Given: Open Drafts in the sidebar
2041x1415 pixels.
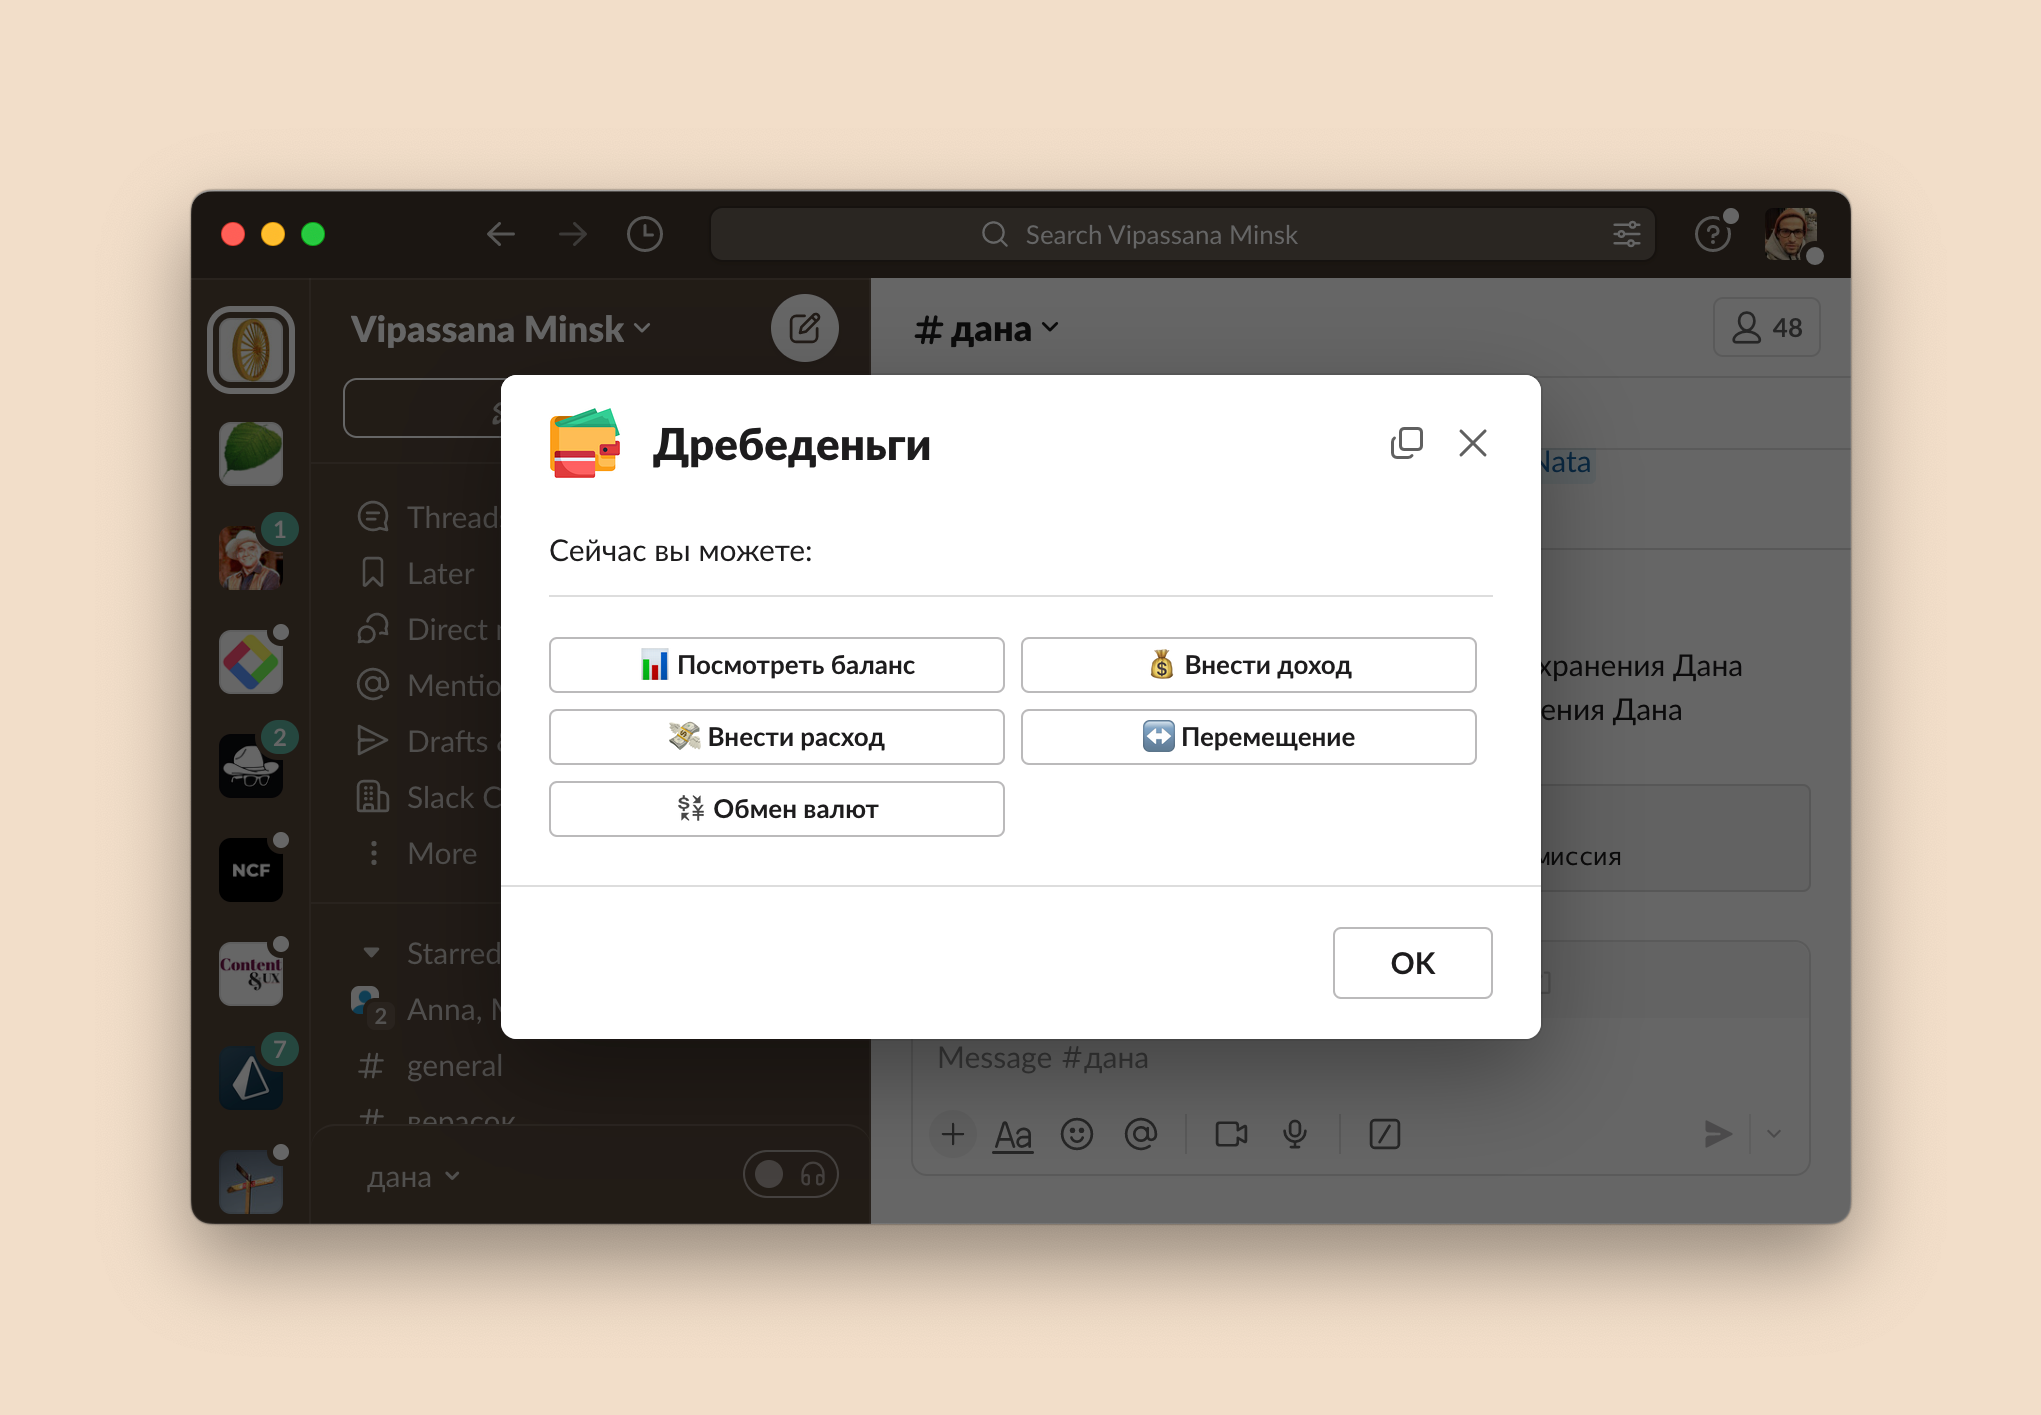Looking at the screenshot, I should click(429, 741).
